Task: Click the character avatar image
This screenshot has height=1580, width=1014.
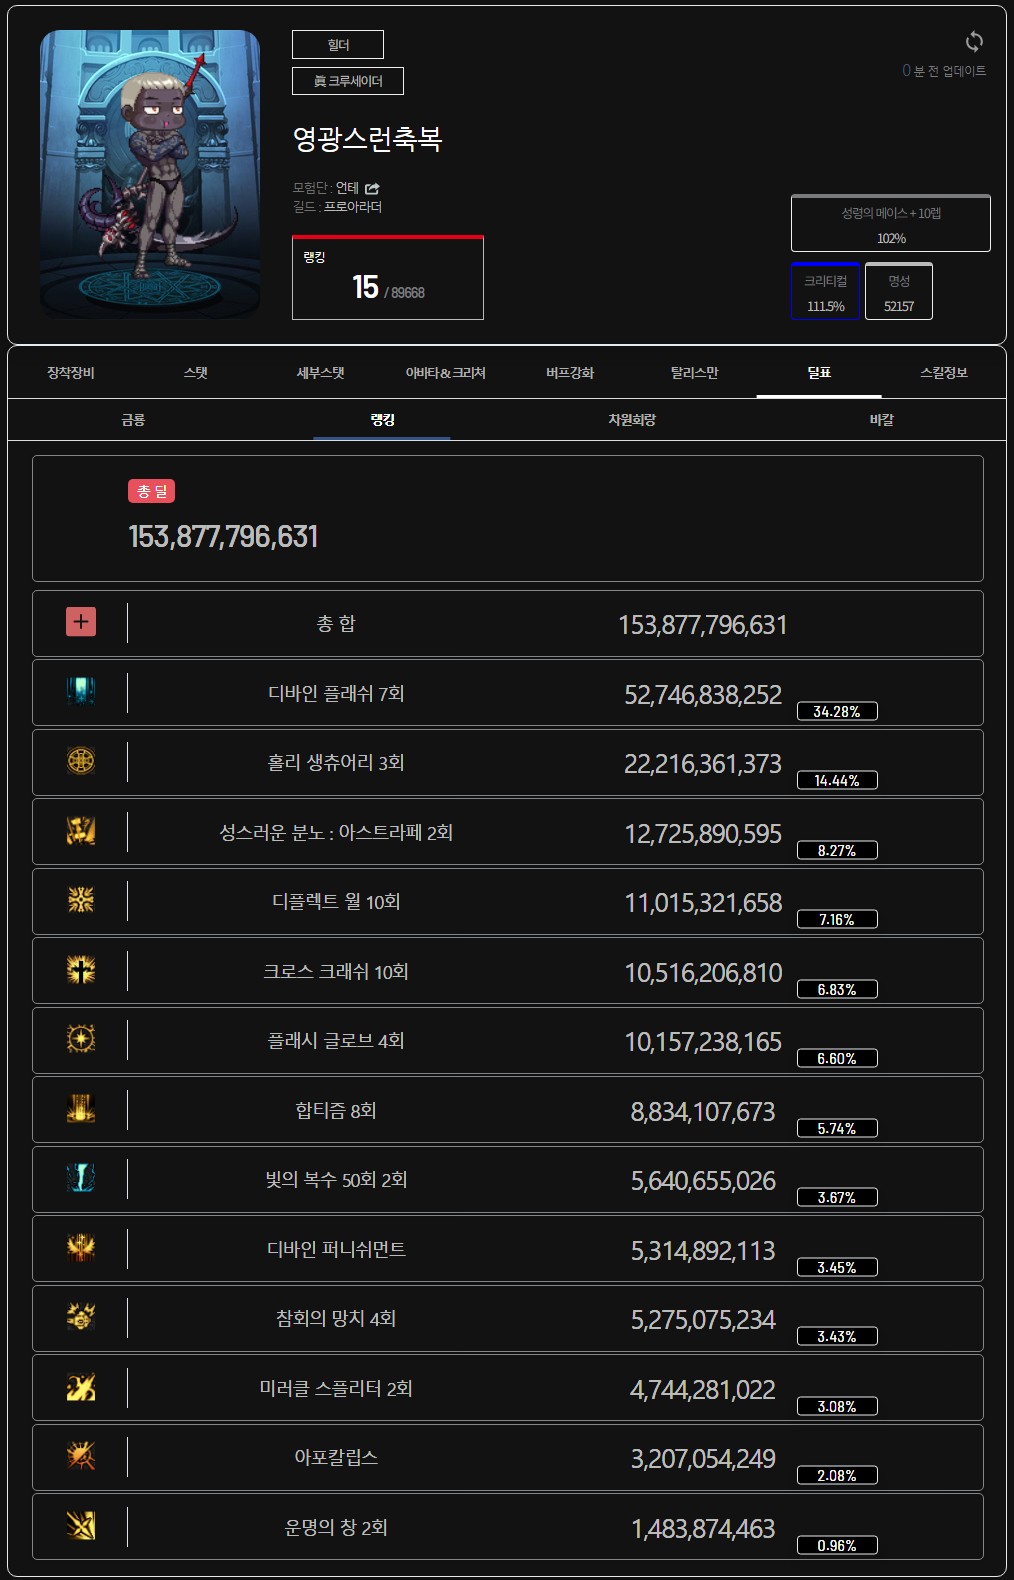Action: [x=150, y=174]
